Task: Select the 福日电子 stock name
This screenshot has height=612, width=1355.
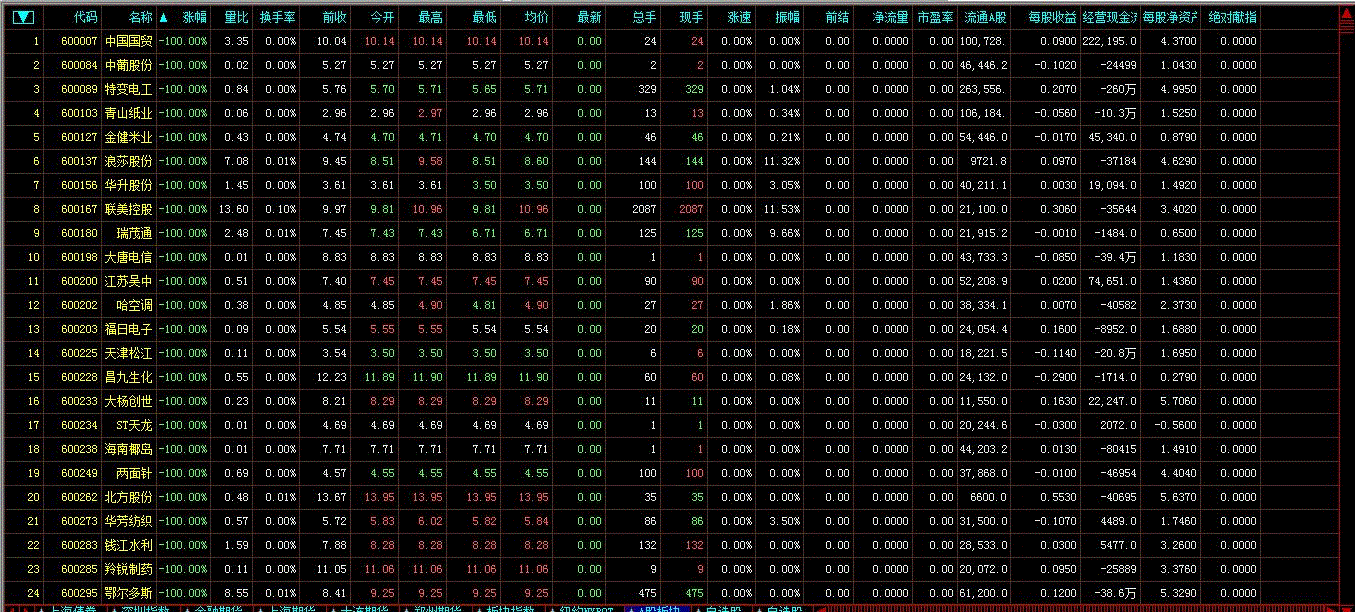Action: click(129, 329)
